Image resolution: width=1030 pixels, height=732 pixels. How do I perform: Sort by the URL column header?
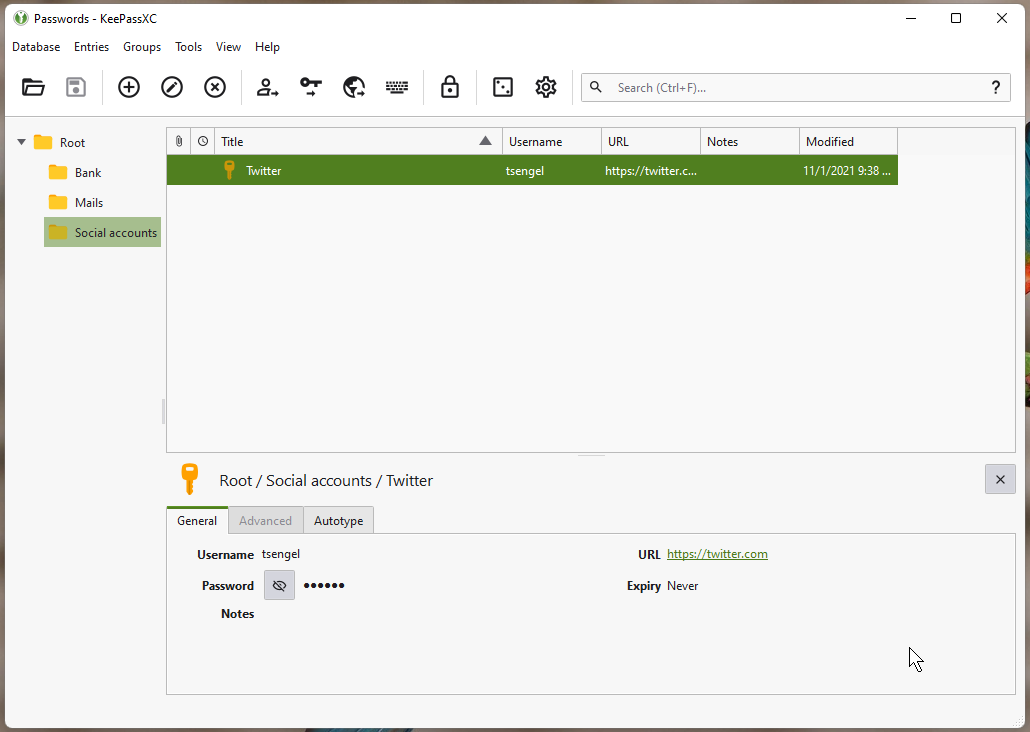(651, 141)
